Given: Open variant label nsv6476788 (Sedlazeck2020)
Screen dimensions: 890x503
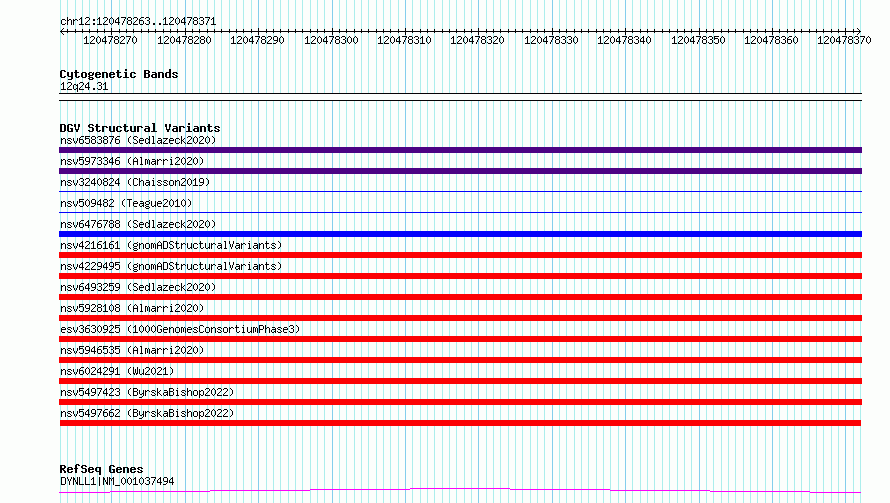Looking at the screenshot, I should coord(138,224).
